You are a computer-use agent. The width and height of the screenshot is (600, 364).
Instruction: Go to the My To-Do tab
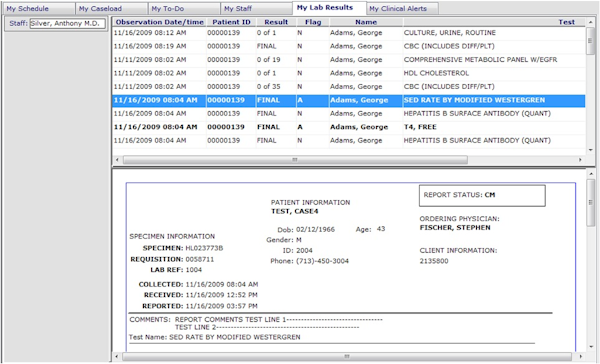click(x=184, y=8)
